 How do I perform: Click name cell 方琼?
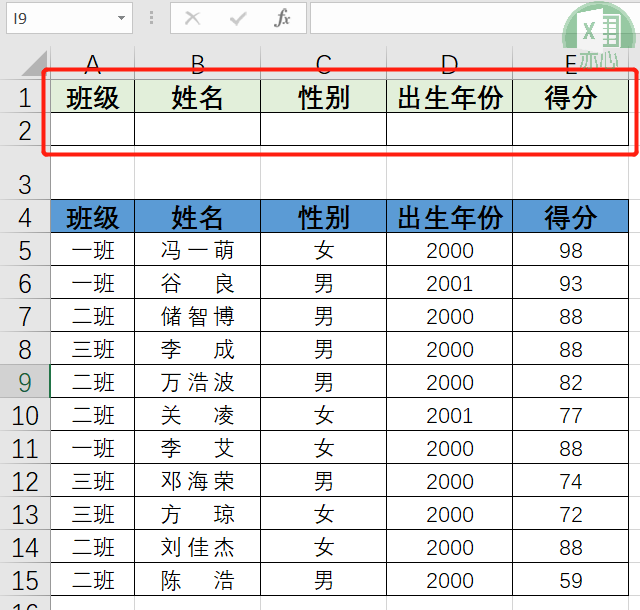pos(198,514)
